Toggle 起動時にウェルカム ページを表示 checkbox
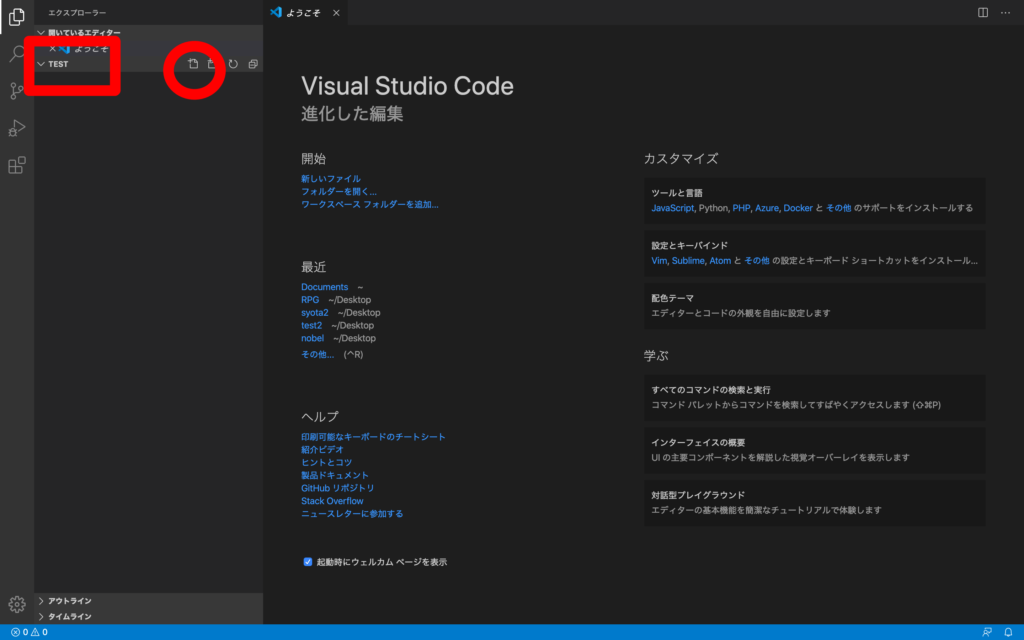 coord(308,562)
